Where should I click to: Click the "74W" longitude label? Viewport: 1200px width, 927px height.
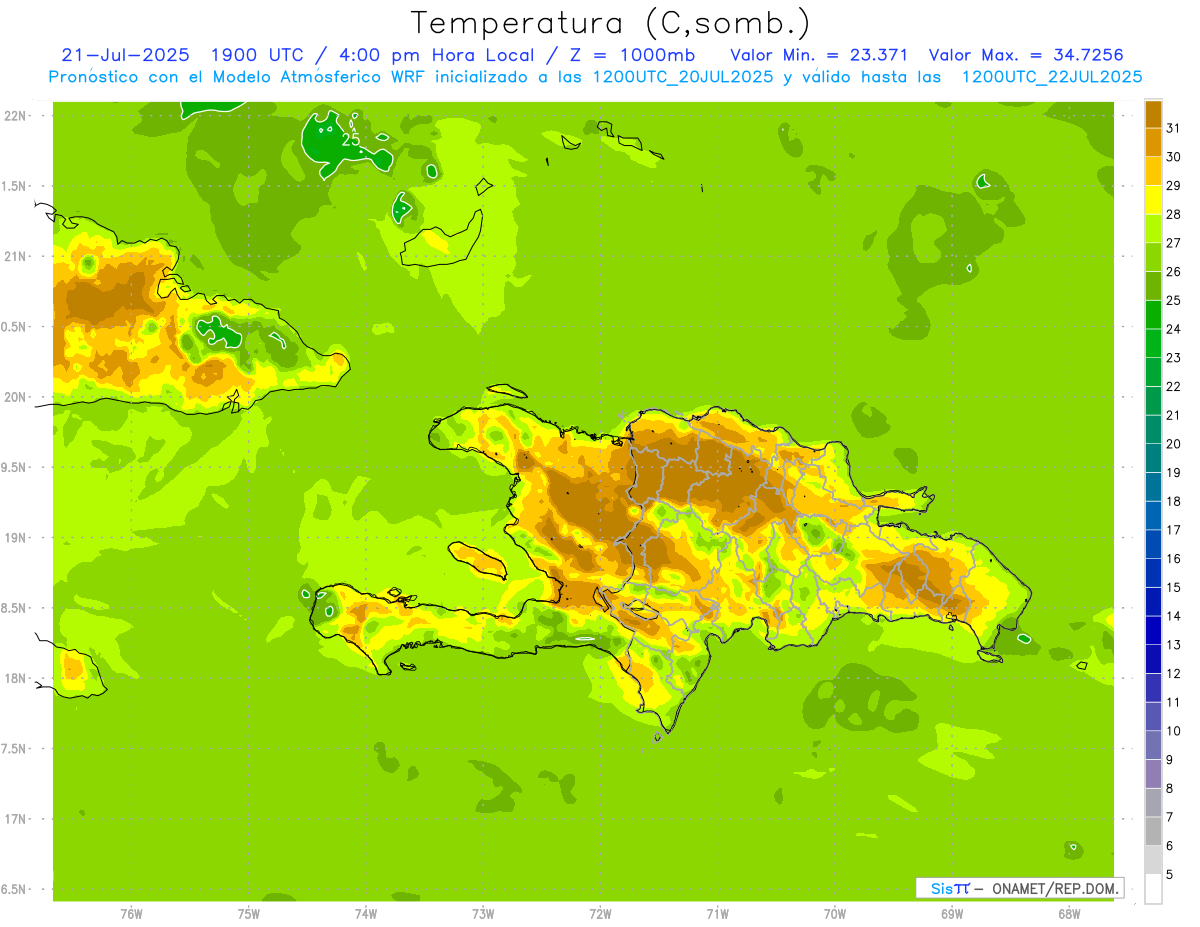[366, 914]
